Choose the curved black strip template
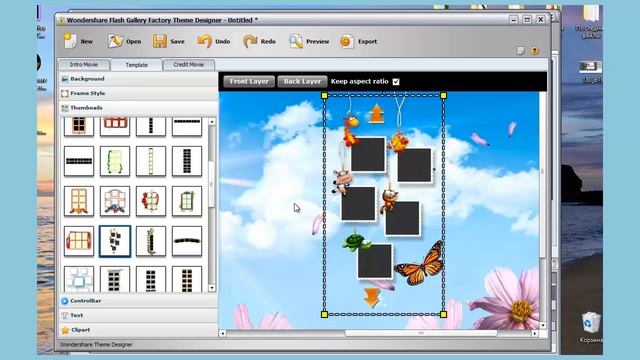Screen dimensions: 640x360 [x=187, y=241]
